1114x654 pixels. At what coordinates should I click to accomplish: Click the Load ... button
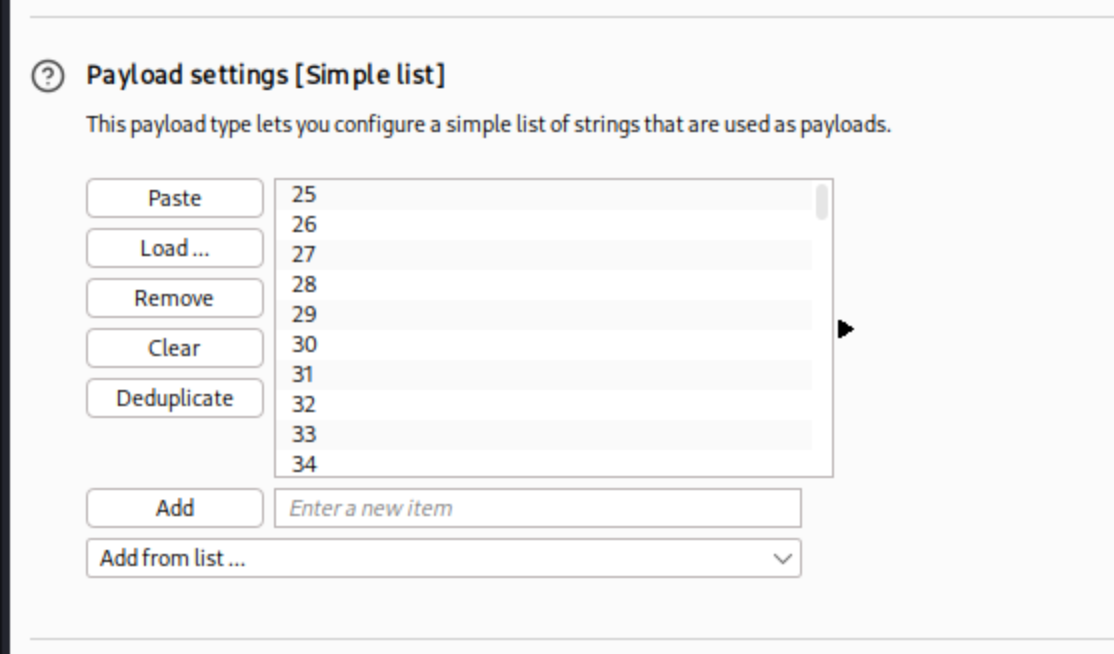[x=175, y=248]
